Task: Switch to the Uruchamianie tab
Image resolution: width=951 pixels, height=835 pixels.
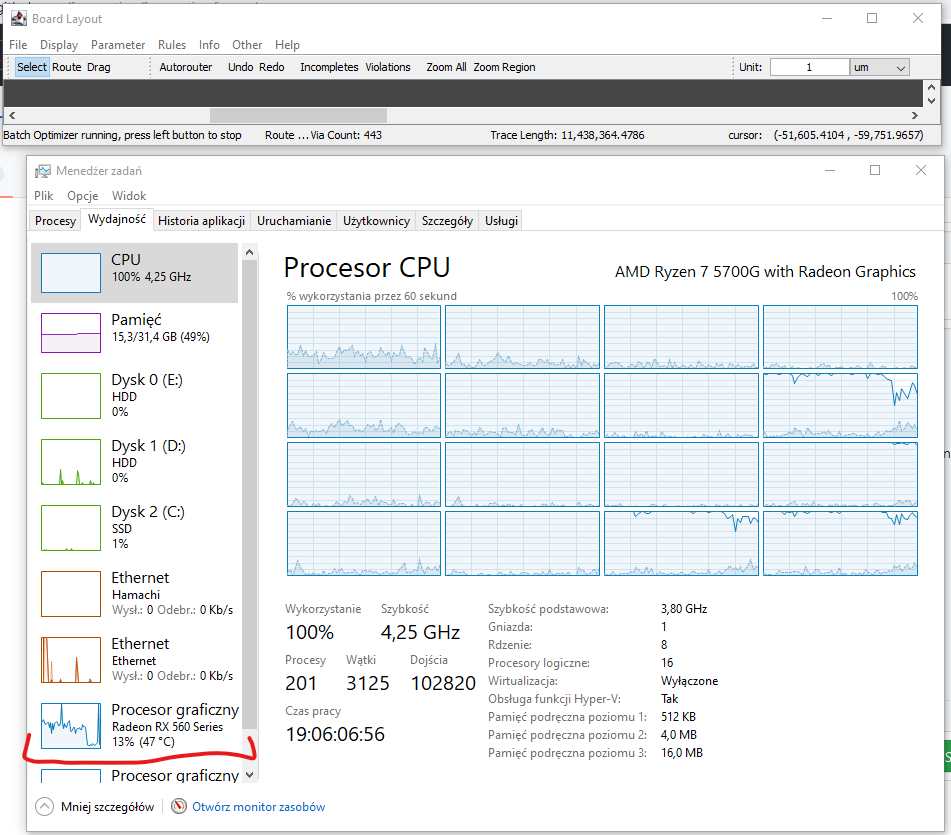Action: pos(294,221)
